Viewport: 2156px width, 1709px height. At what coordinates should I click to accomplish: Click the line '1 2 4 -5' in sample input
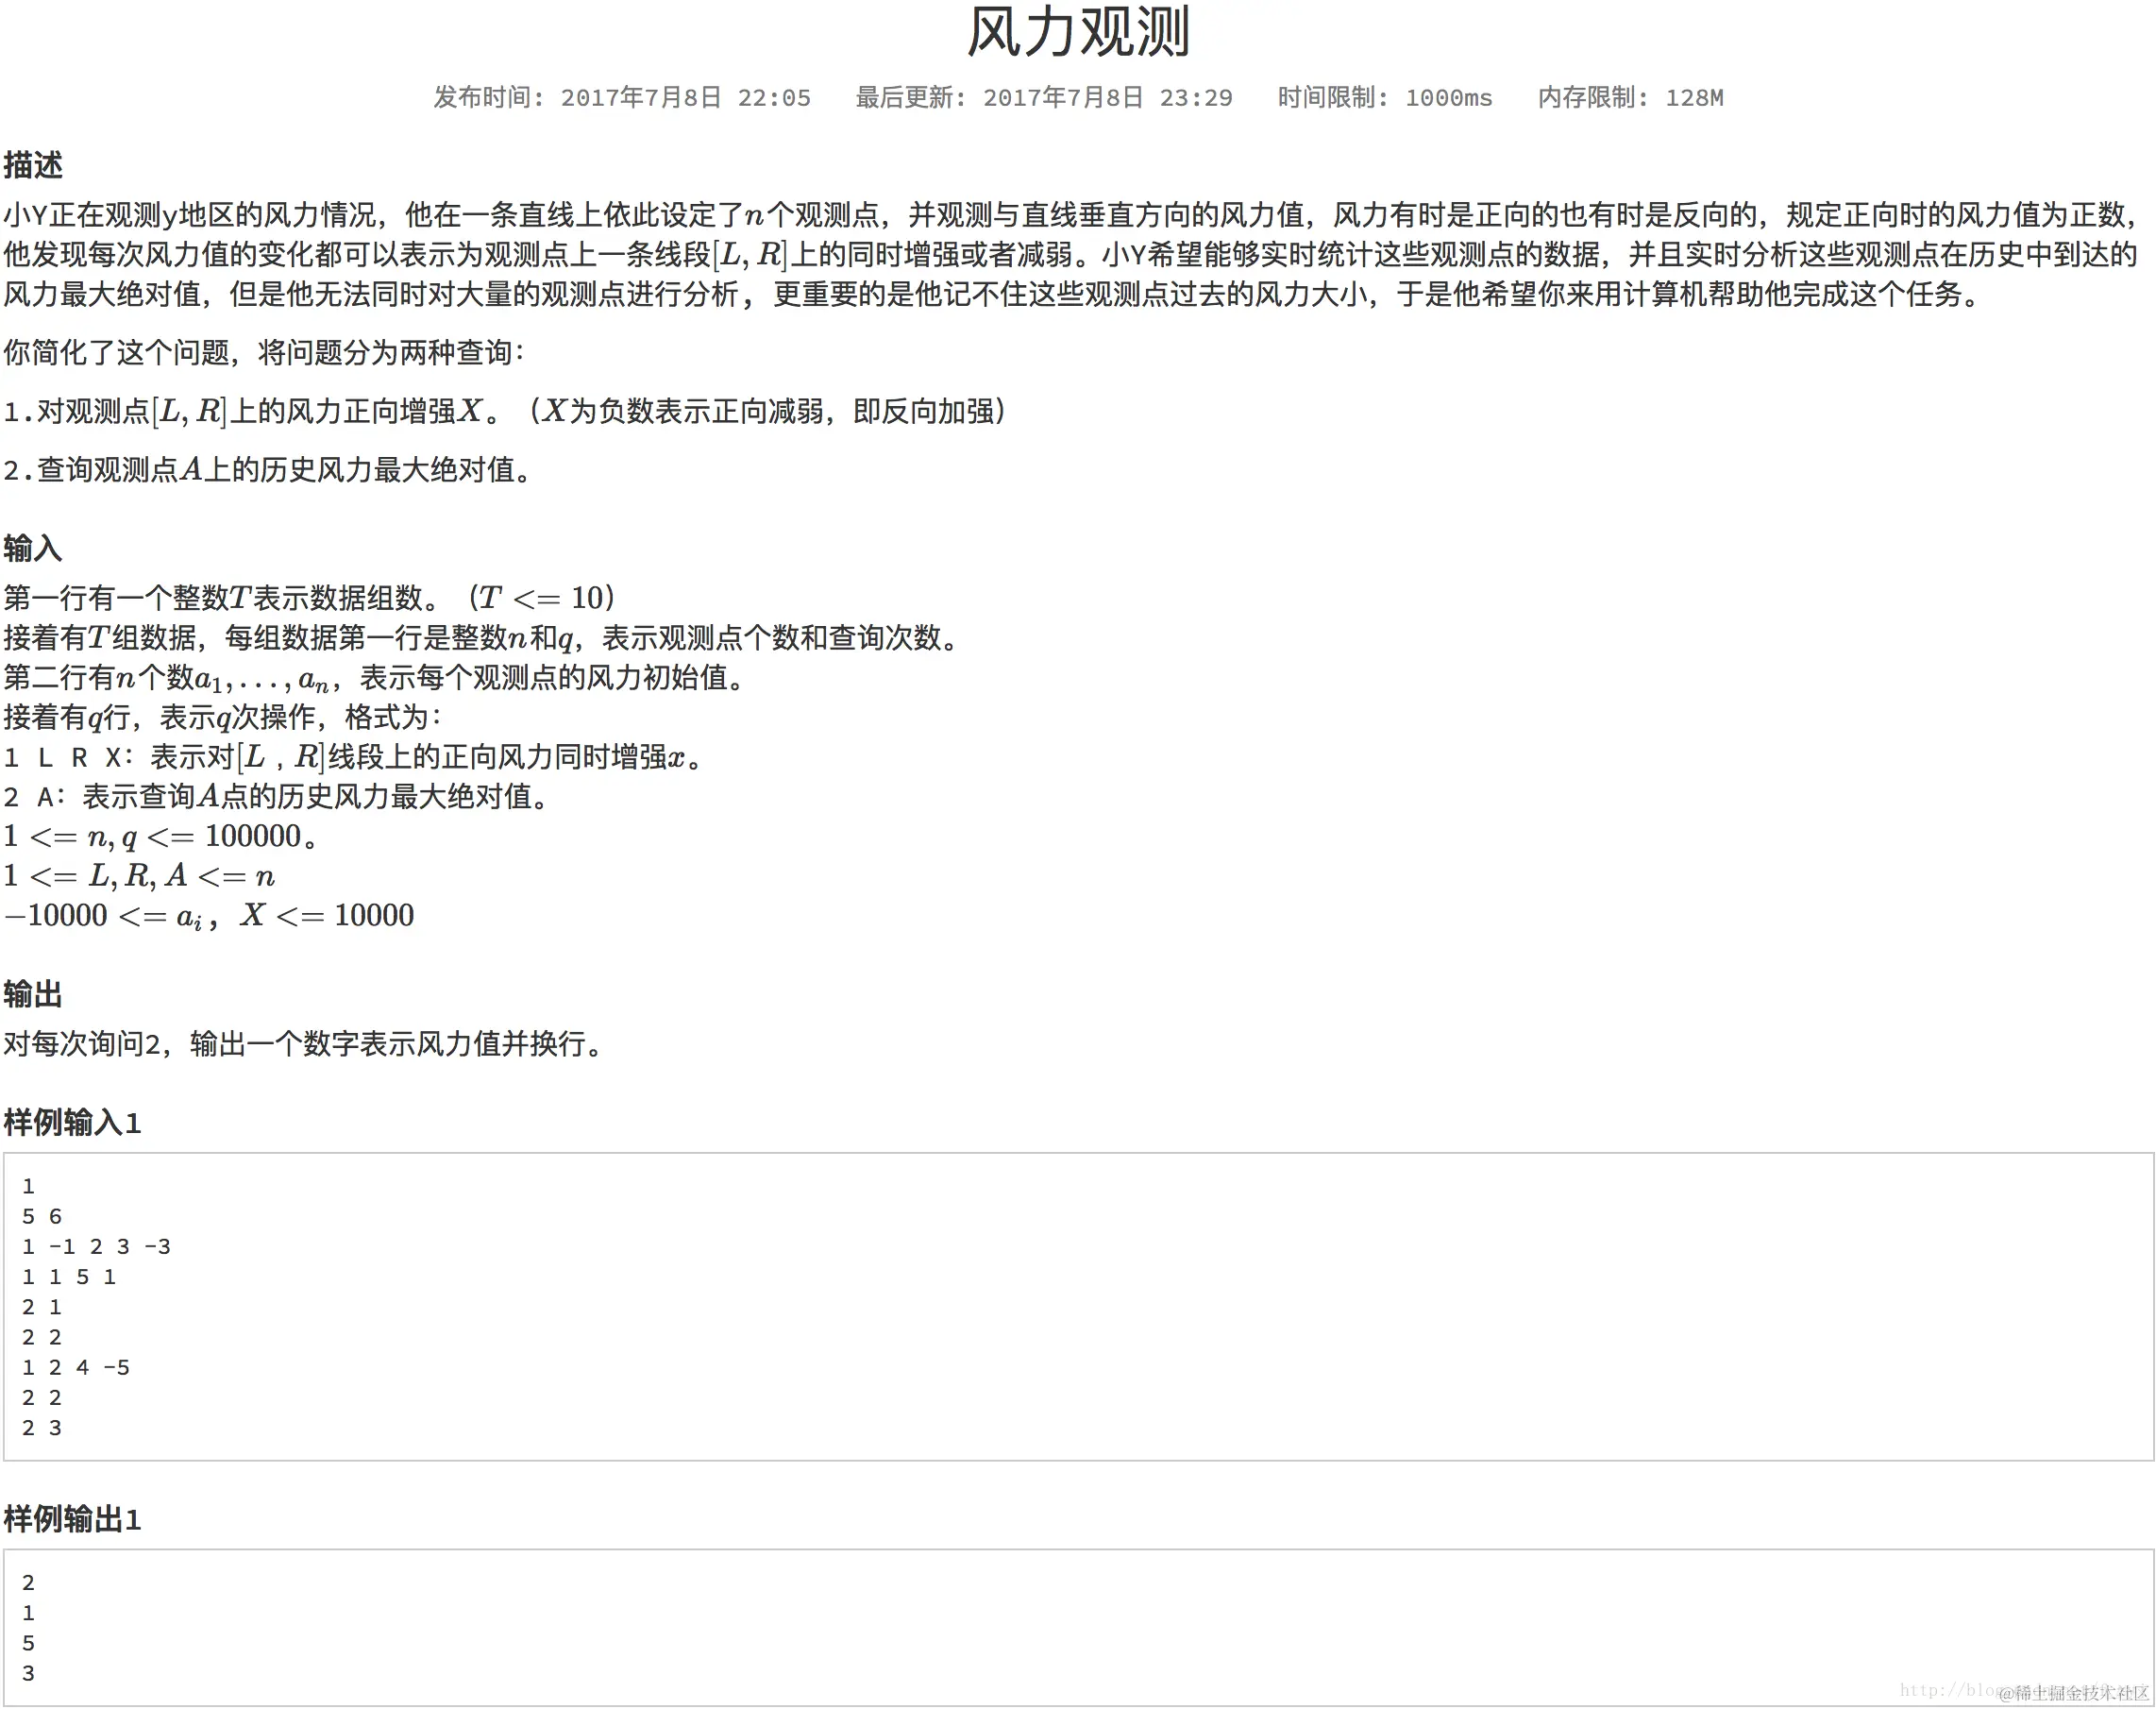[76, 1367]
